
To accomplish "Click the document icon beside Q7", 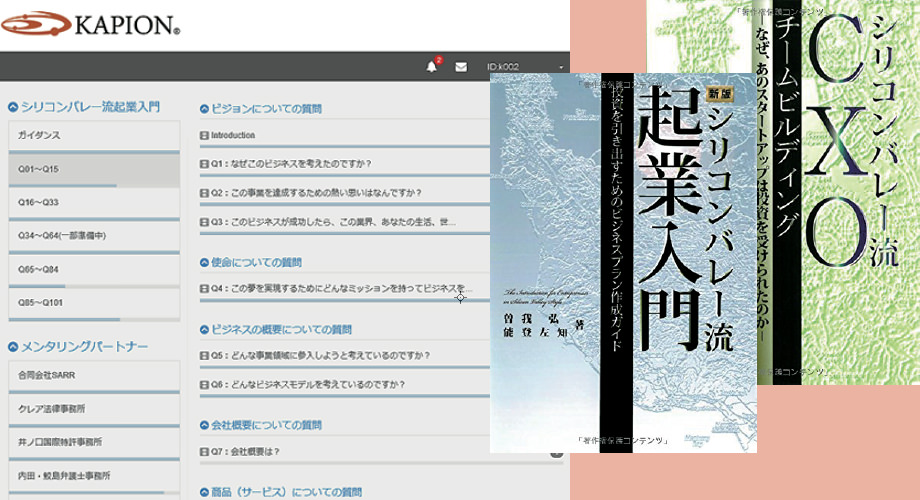I will coord(204,452).
